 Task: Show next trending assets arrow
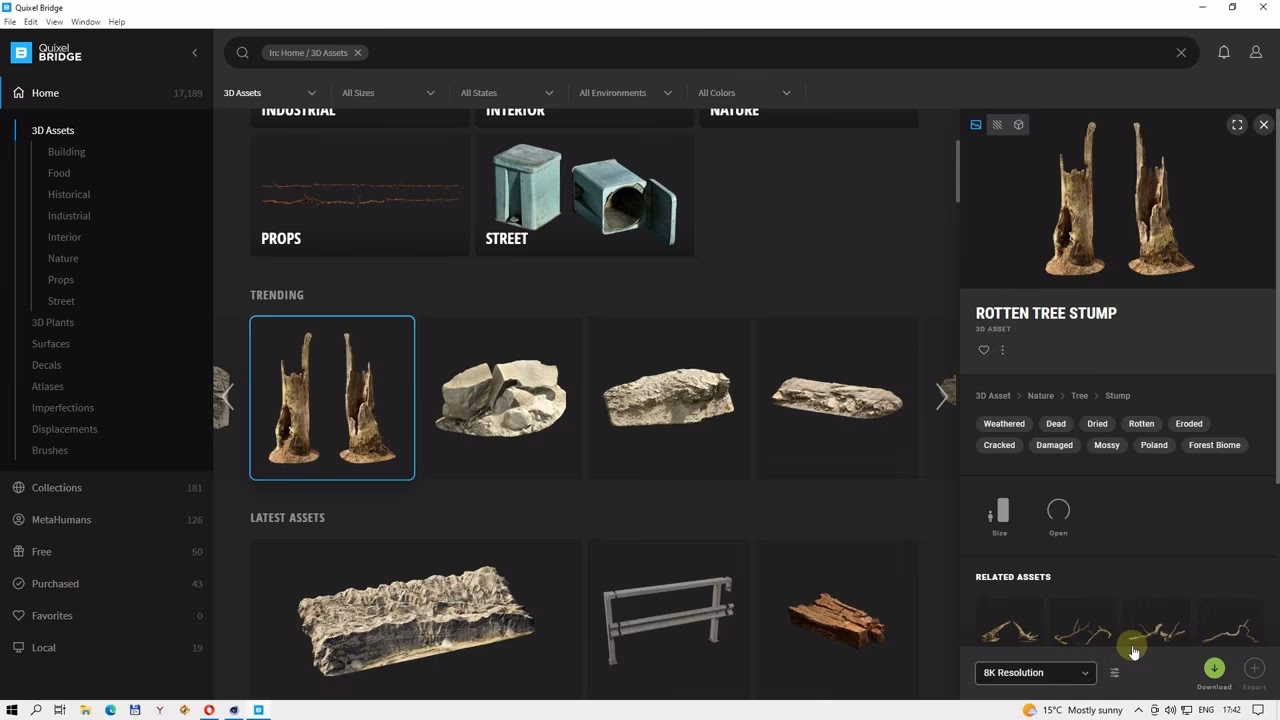coord(942,397)
